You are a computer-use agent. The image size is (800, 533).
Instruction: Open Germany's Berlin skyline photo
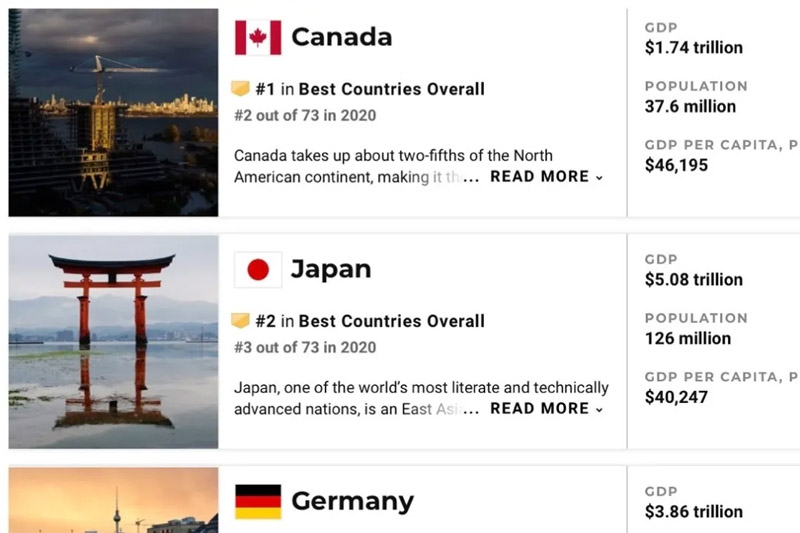113,500
